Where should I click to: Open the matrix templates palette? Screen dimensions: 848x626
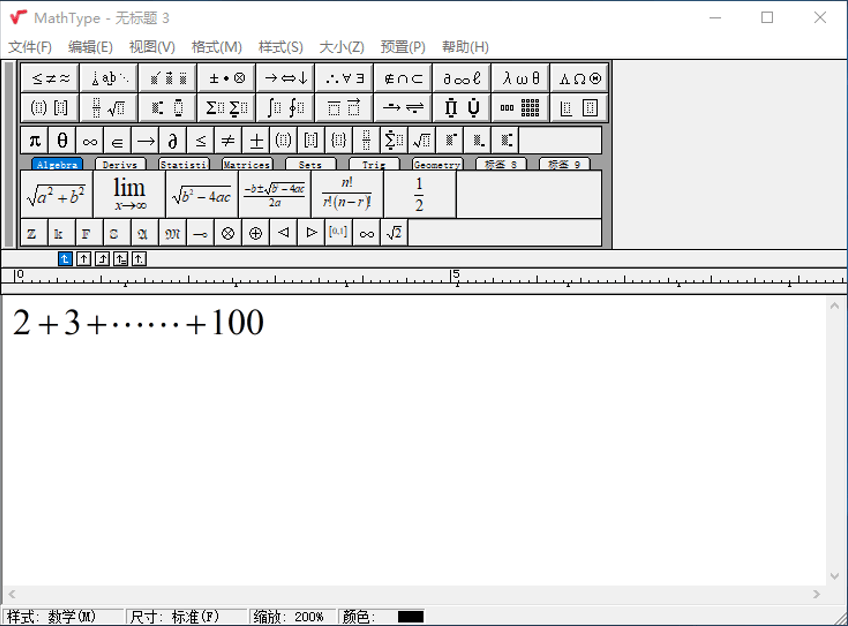[x=521, y=108]
